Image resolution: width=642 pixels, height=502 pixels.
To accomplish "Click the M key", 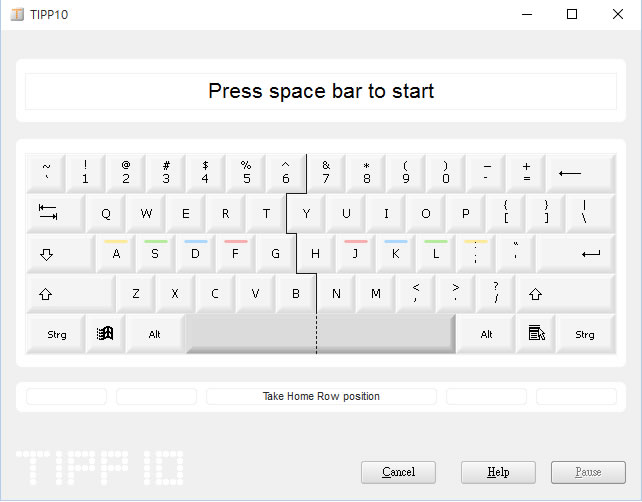I will click(375, 294).
